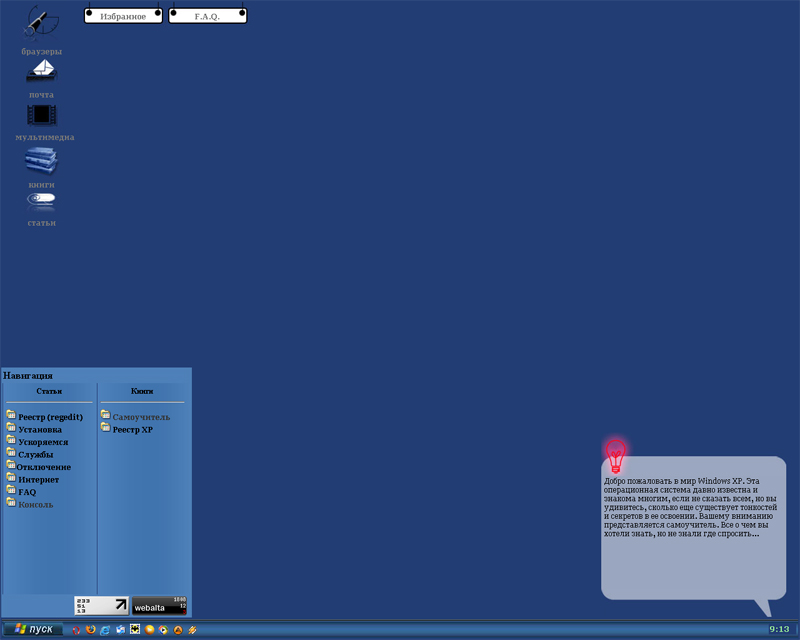Open the Самоучитель book link
The width and height of the screenshot is (800, 640).
coord(141,417)
